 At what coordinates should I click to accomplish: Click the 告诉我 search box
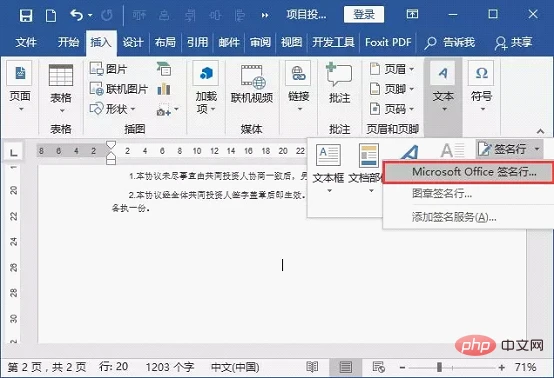click(449, 43)
